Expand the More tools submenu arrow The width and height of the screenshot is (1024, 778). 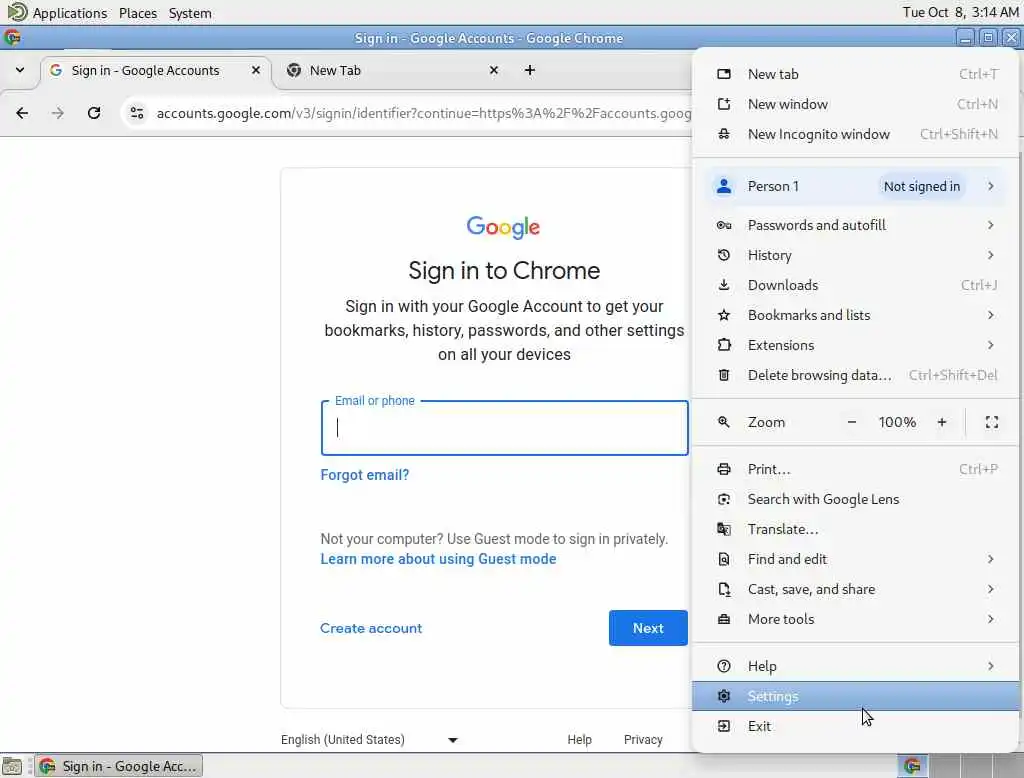pos(991,619)
